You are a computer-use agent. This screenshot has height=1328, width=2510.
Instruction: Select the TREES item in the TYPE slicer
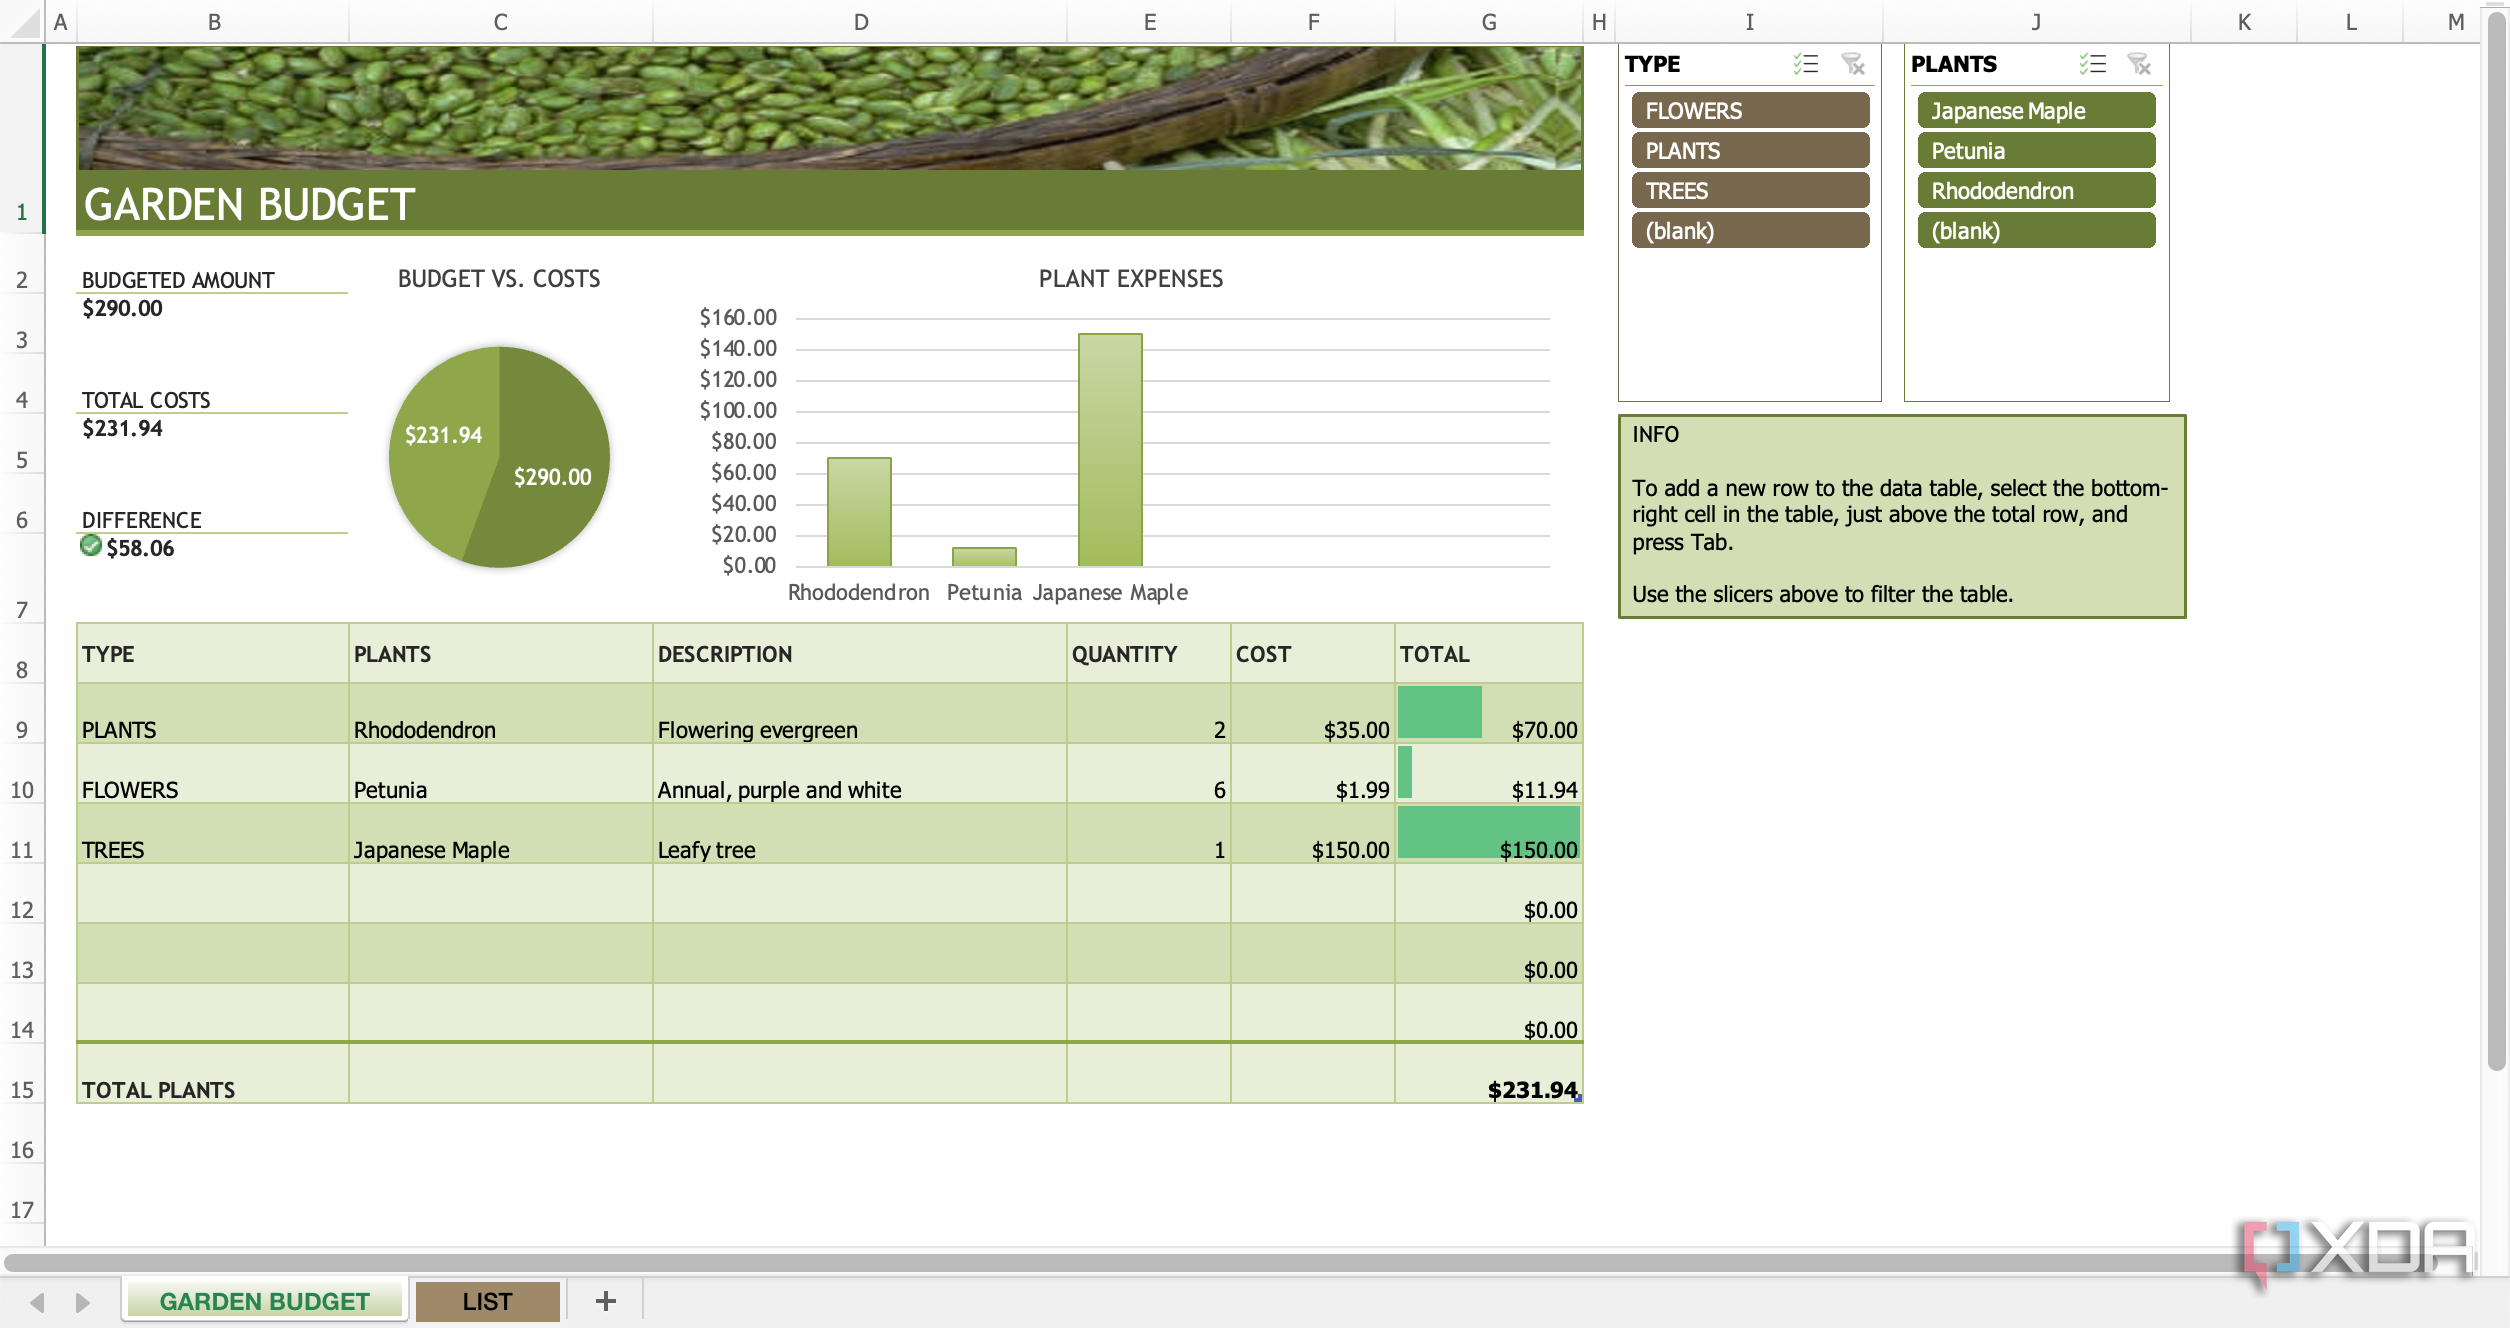click(x=1749, y=190)
